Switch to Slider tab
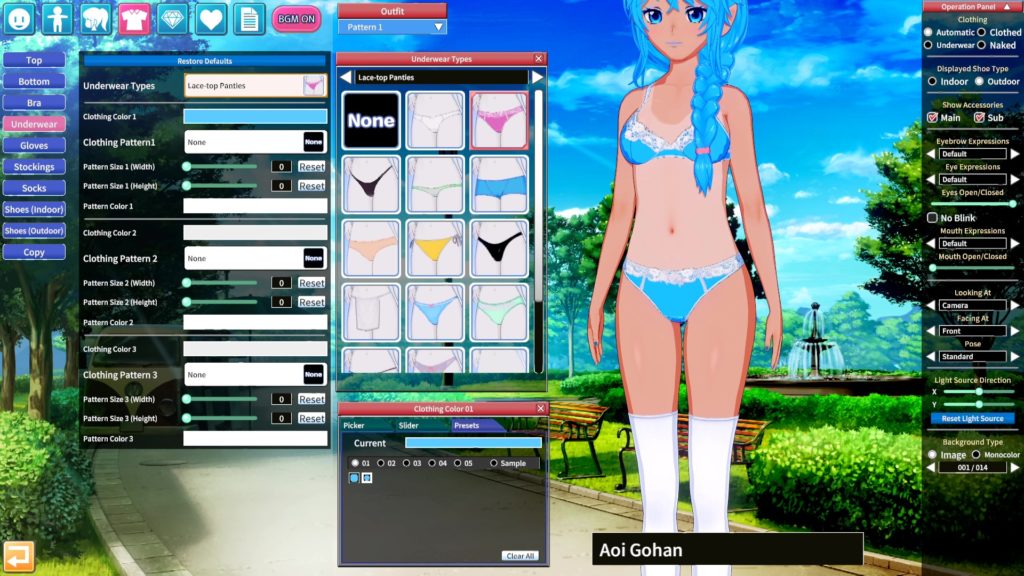1024x576 pixels. (409, 425)
